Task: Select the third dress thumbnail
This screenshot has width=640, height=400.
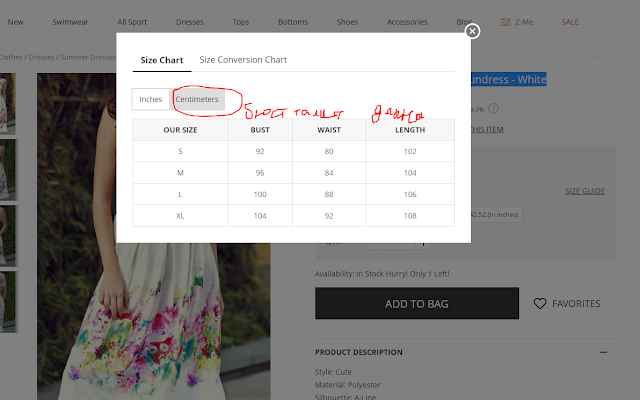Action: 7,236
